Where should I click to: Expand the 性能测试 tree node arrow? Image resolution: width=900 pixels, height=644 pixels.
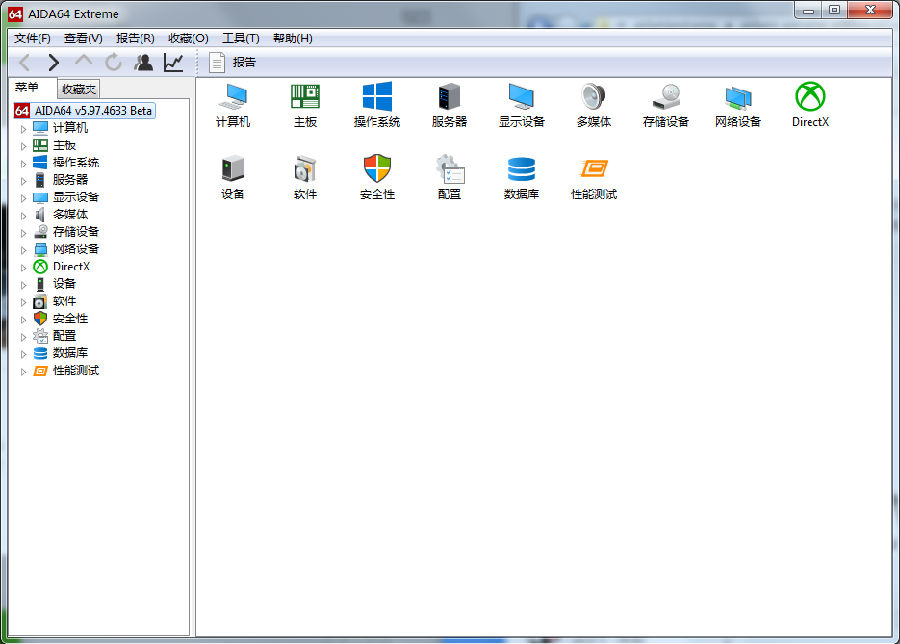tap(24, 372)
